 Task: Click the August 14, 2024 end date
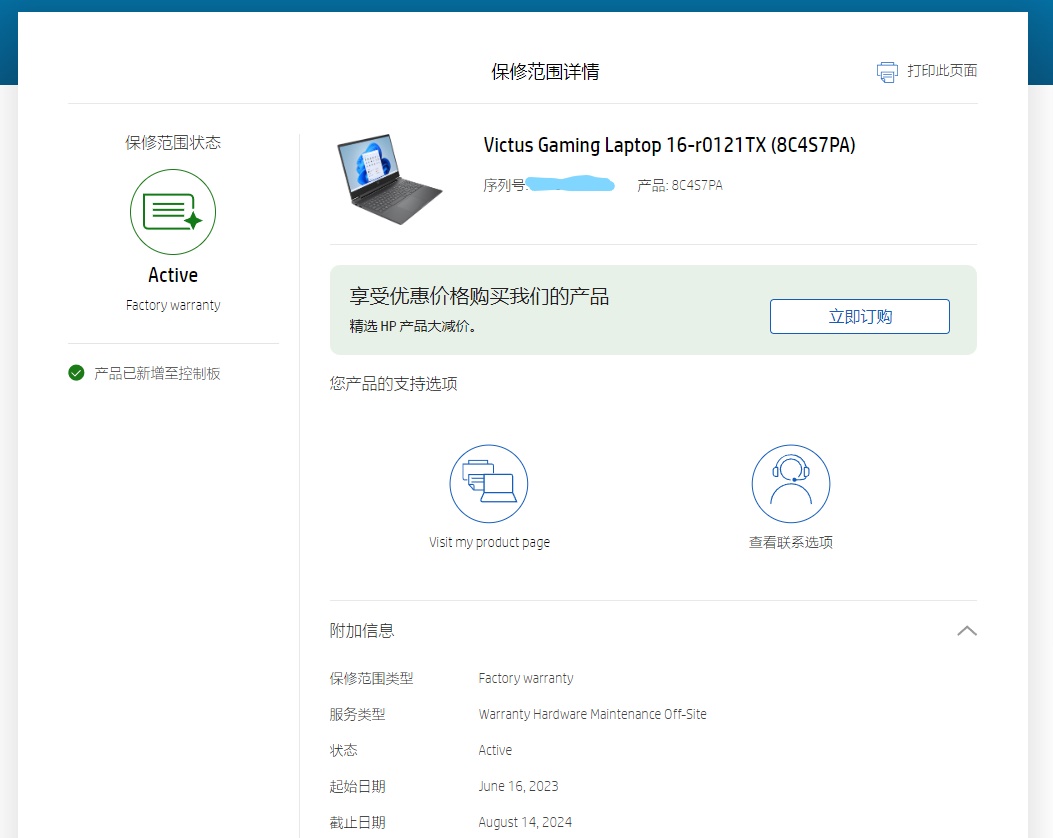point(525,823)
